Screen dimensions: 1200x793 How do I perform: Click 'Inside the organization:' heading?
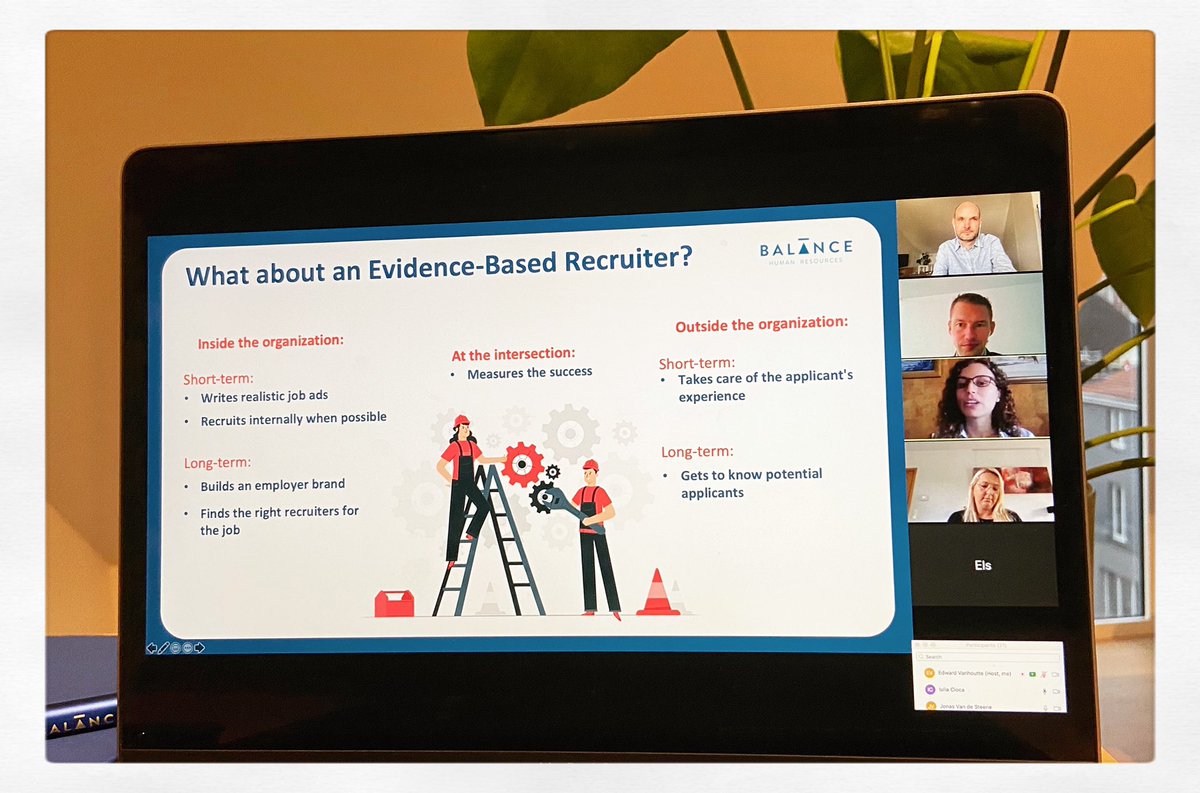tap(270, 341)
